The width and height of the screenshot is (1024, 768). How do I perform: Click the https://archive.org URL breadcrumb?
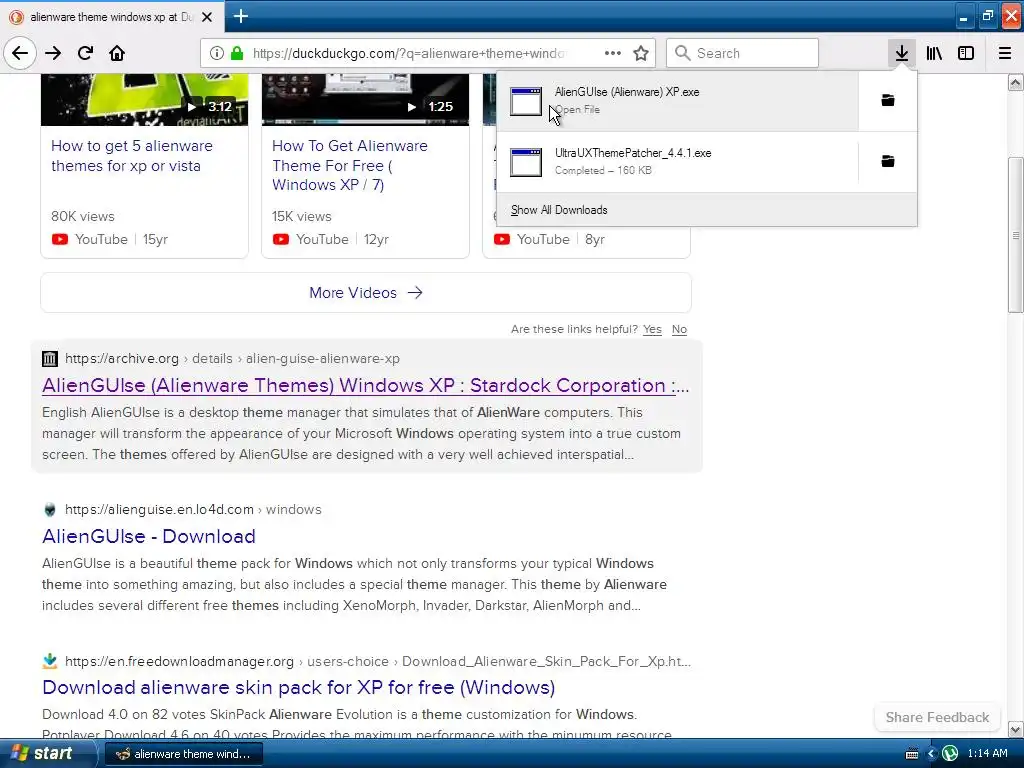(x=121, y=359)
